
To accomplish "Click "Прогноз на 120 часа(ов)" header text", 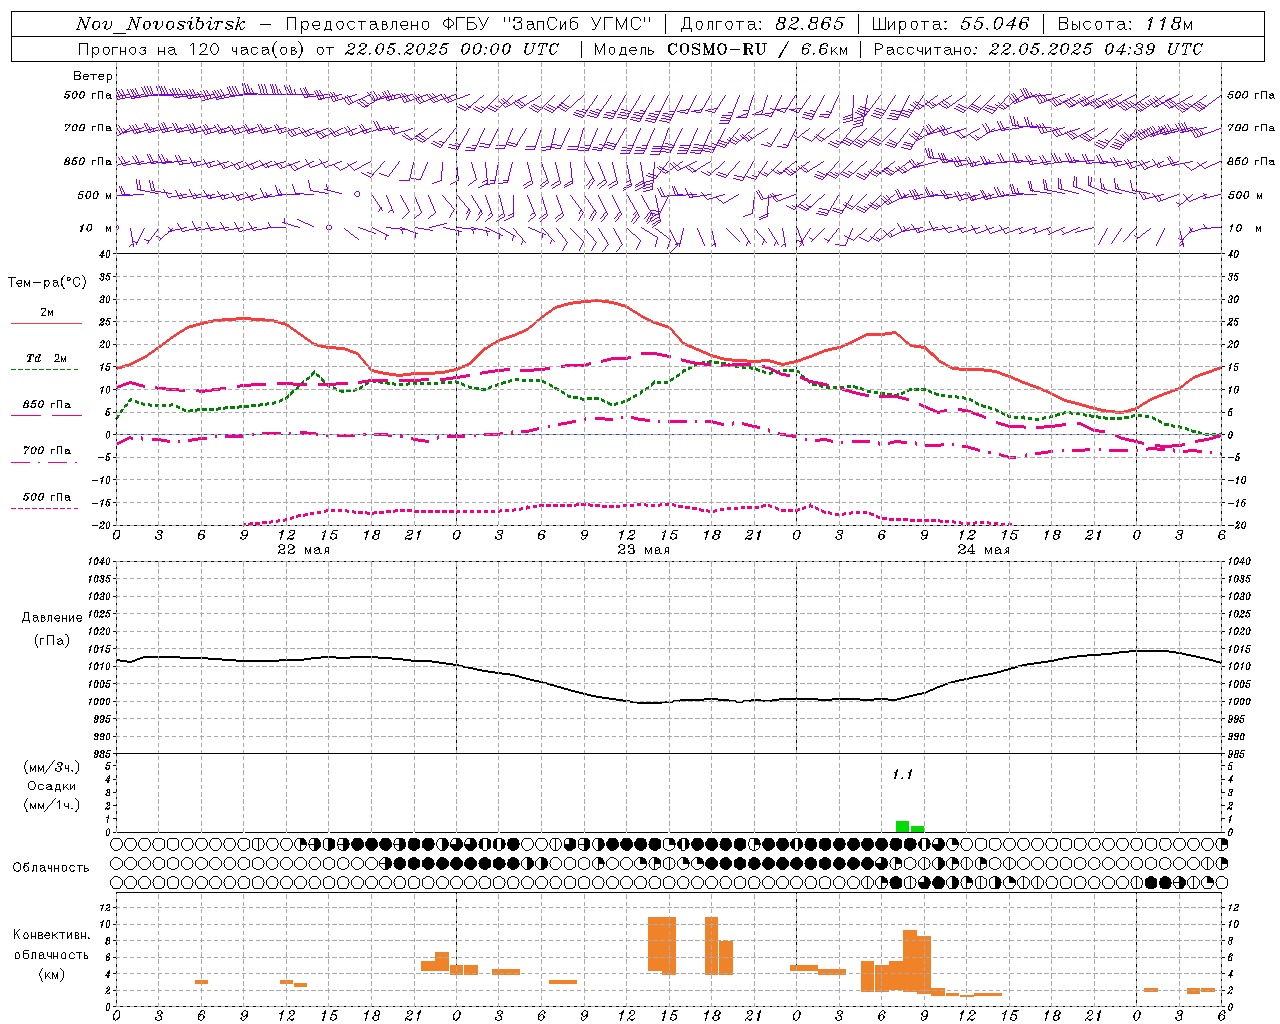I will pyautogui.click(x=192, y=49).
